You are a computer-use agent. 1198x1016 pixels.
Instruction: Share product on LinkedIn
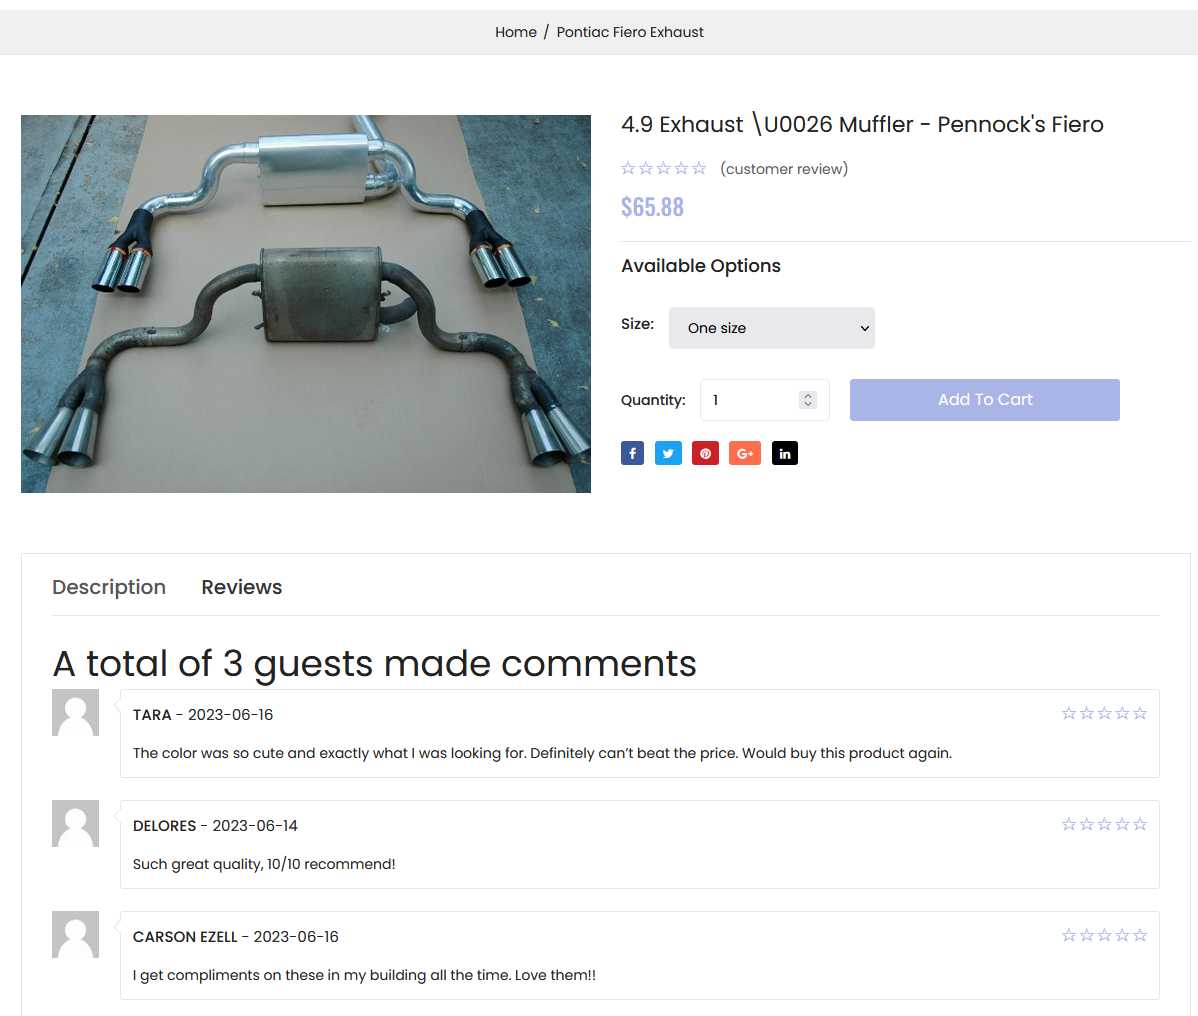pyautogui.click(x=785, y=454)
